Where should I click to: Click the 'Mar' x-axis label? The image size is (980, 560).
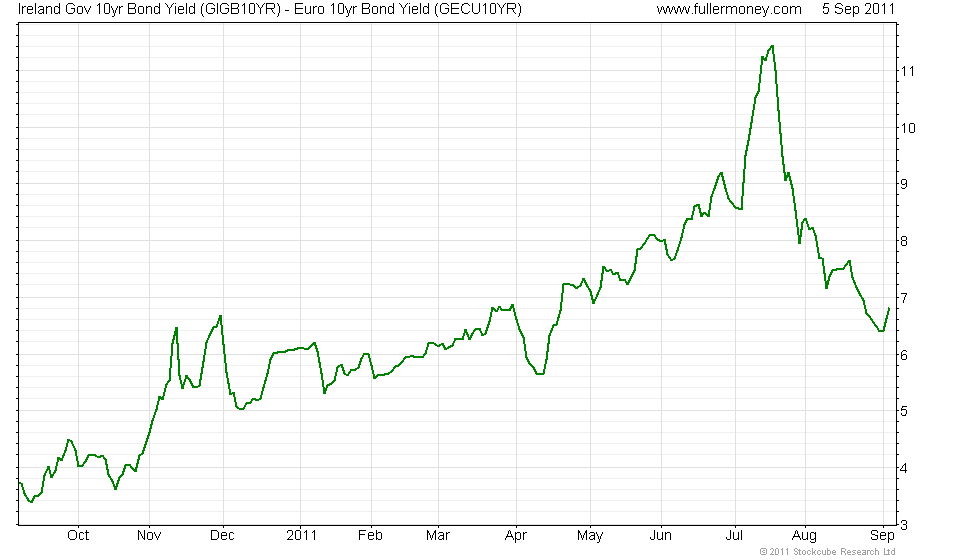click(438, 536)
